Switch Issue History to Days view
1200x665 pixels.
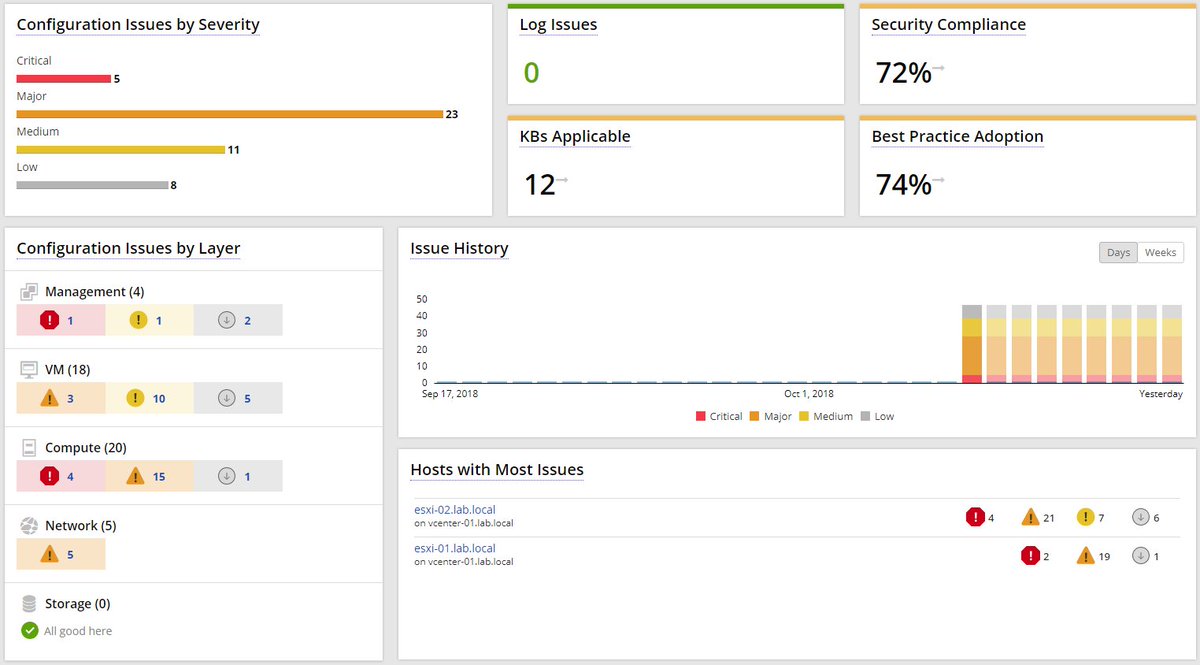(x=1118, y=252)
